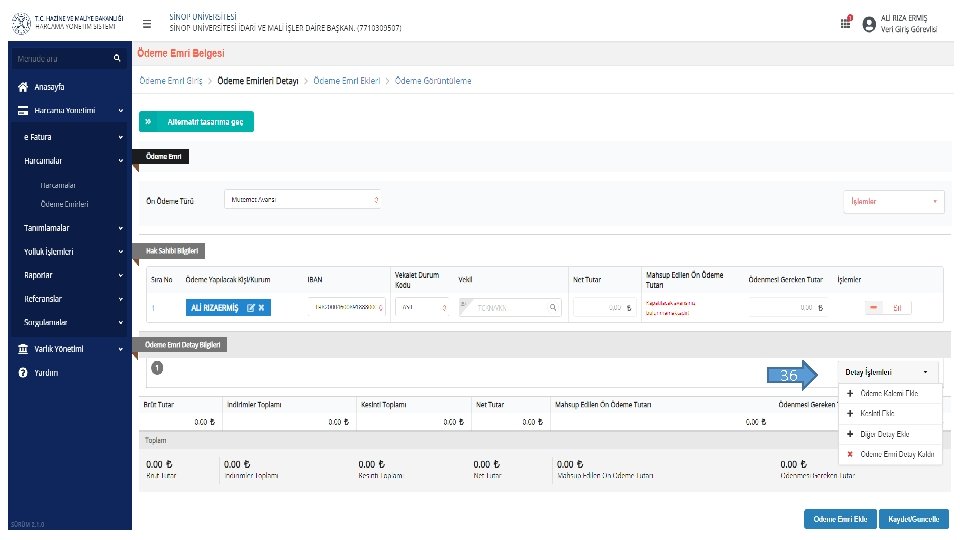Open the user profile avatar icon

click(869, 24)
